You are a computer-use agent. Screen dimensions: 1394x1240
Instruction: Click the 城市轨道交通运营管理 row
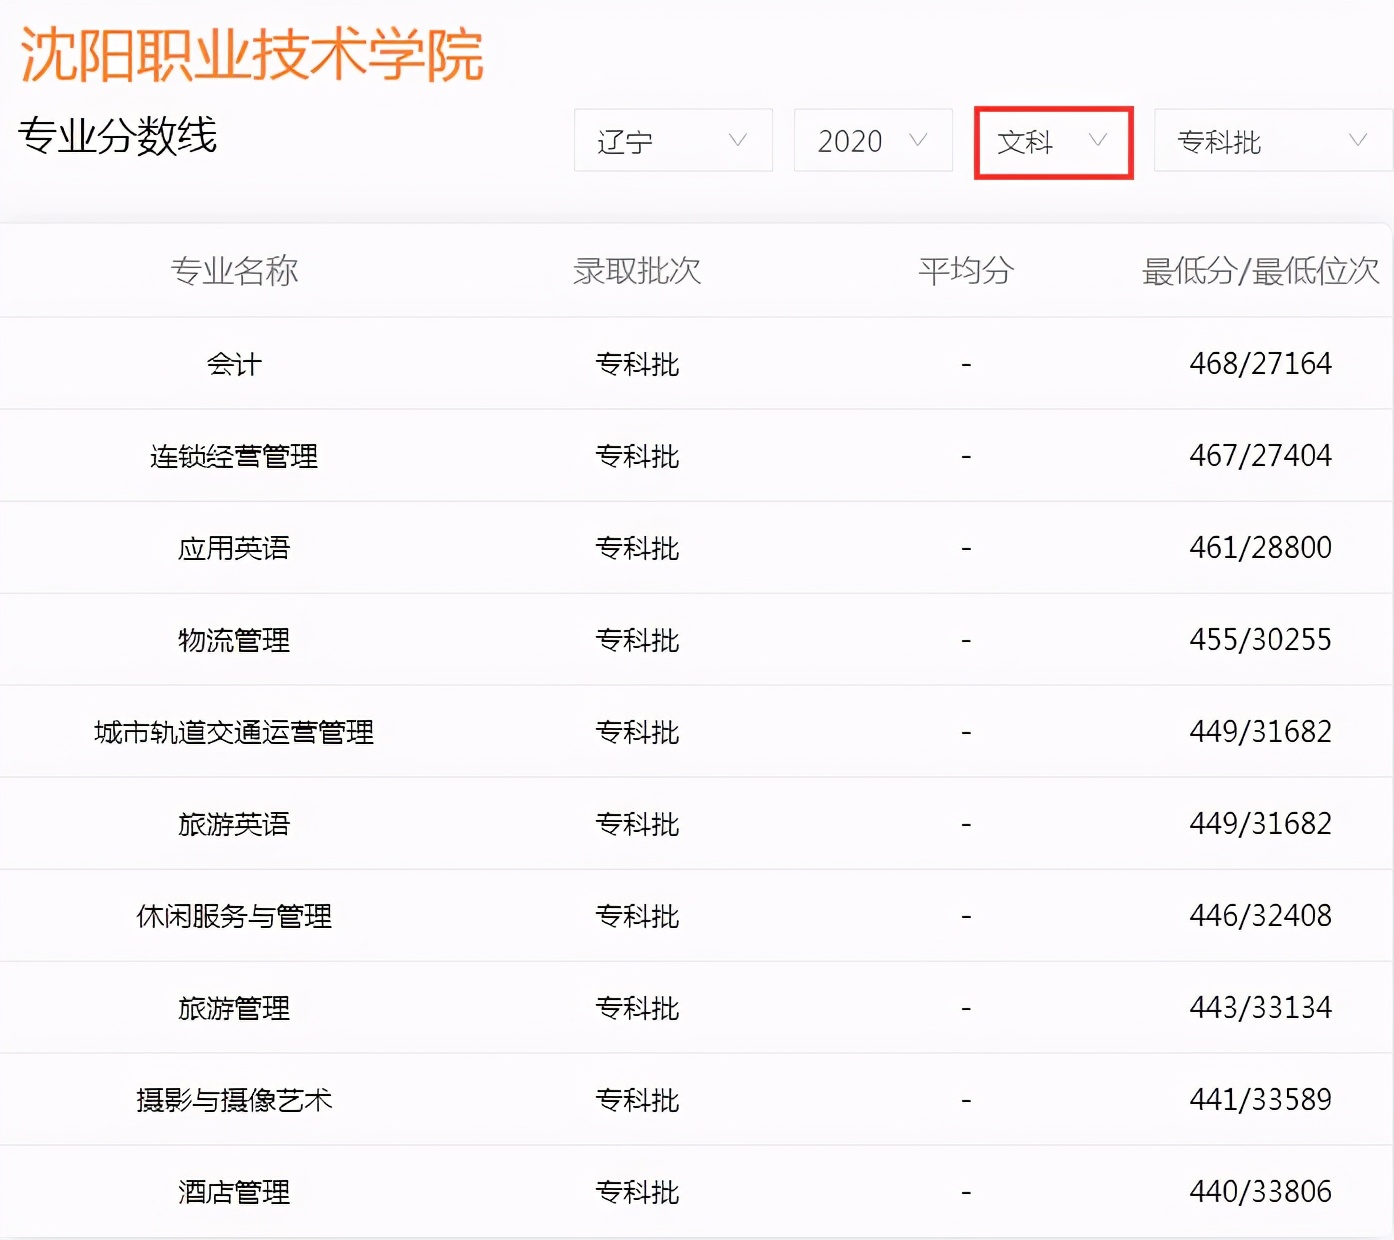point(235,732)
